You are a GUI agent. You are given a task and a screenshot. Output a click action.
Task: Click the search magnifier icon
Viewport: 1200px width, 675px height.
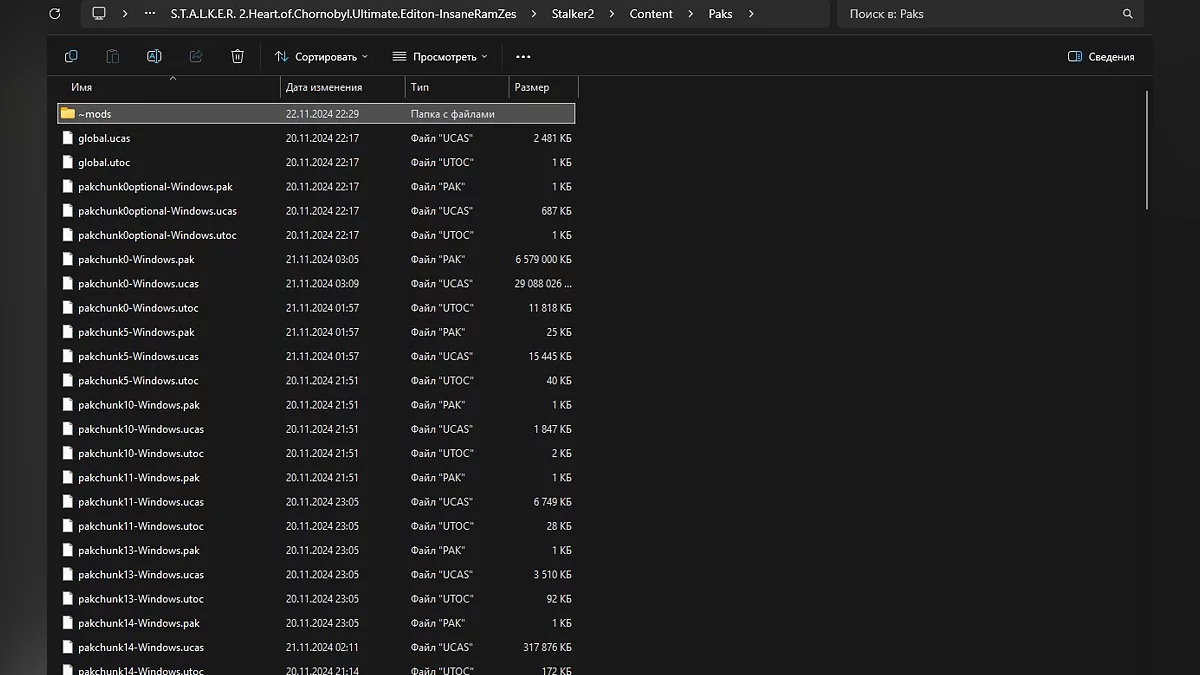click(1128, 14)
